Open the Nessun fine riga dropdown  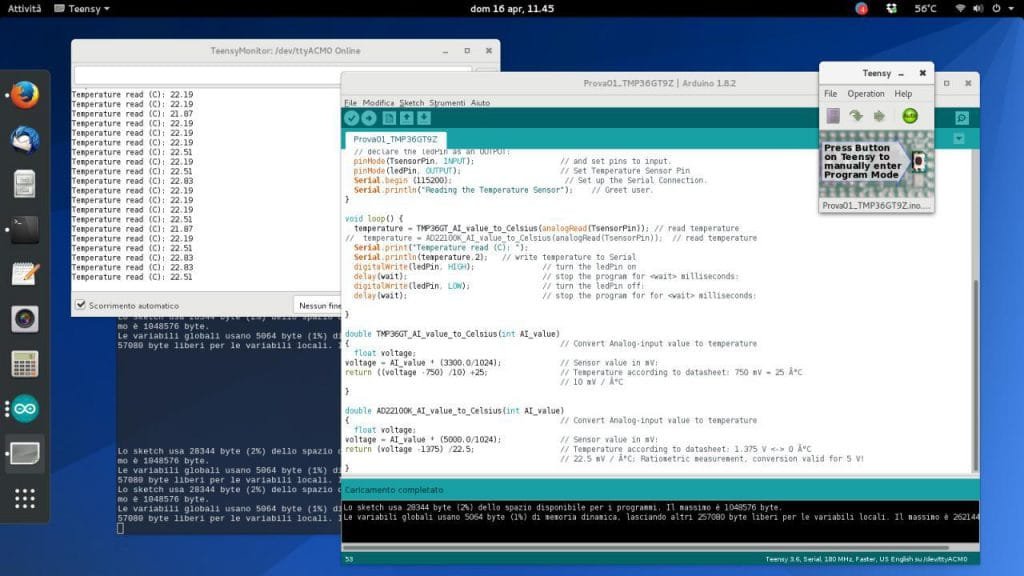tap(318, 306)
